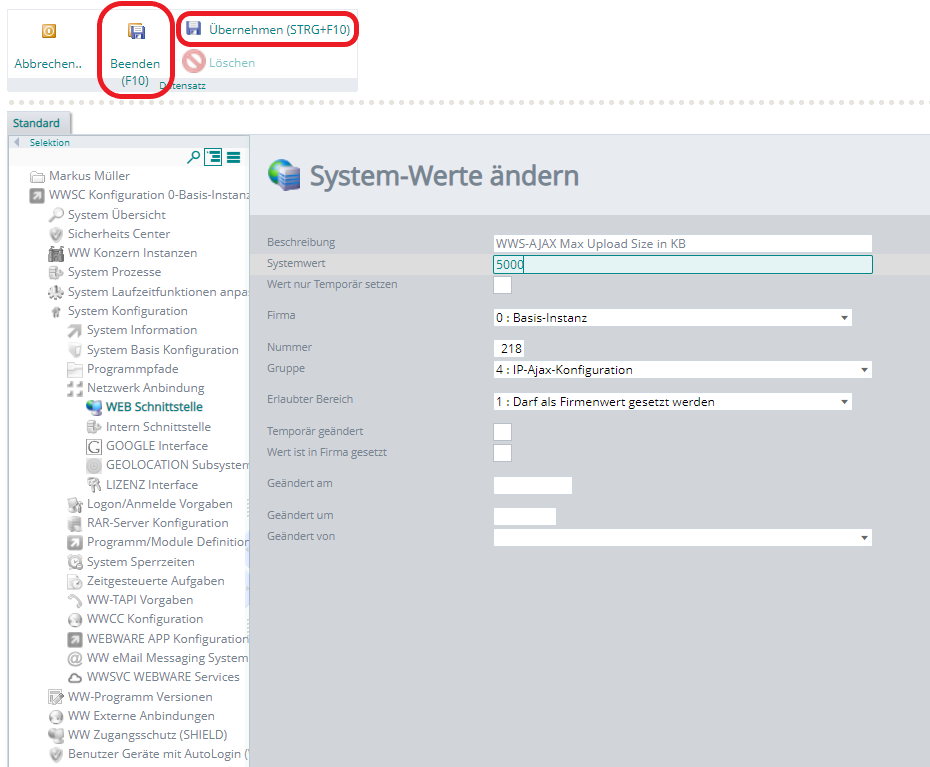Click the Beenden (F10) save icon

tap(136, 32)
